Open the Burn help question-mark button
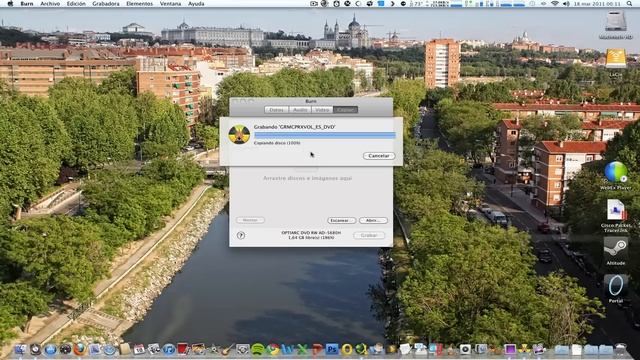640x360 pixels. click(241, 235)
